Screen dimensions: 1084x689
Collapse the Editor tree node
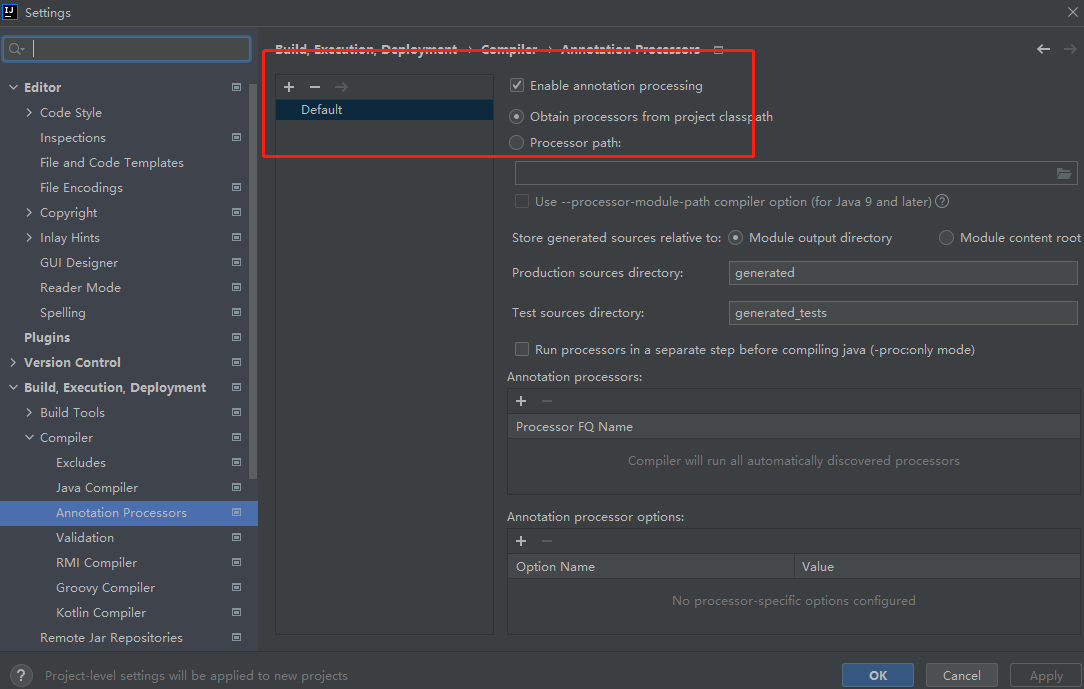13,87
